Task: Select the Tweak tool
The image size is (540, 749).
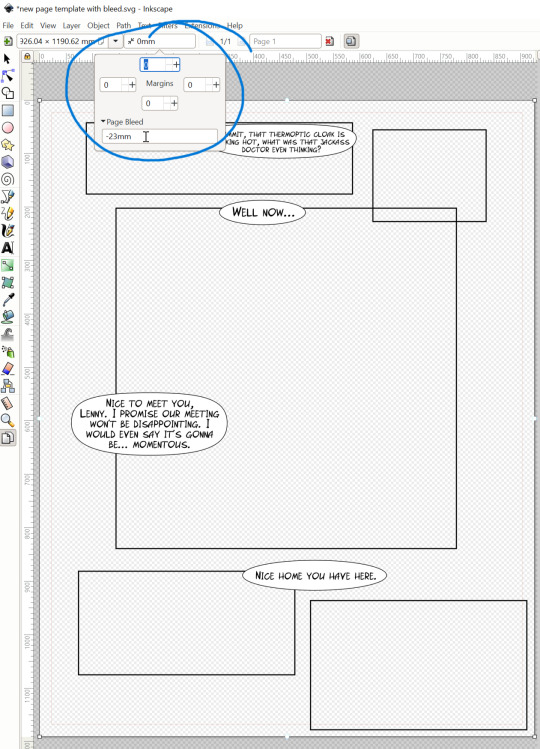Action: pos(7,334)
